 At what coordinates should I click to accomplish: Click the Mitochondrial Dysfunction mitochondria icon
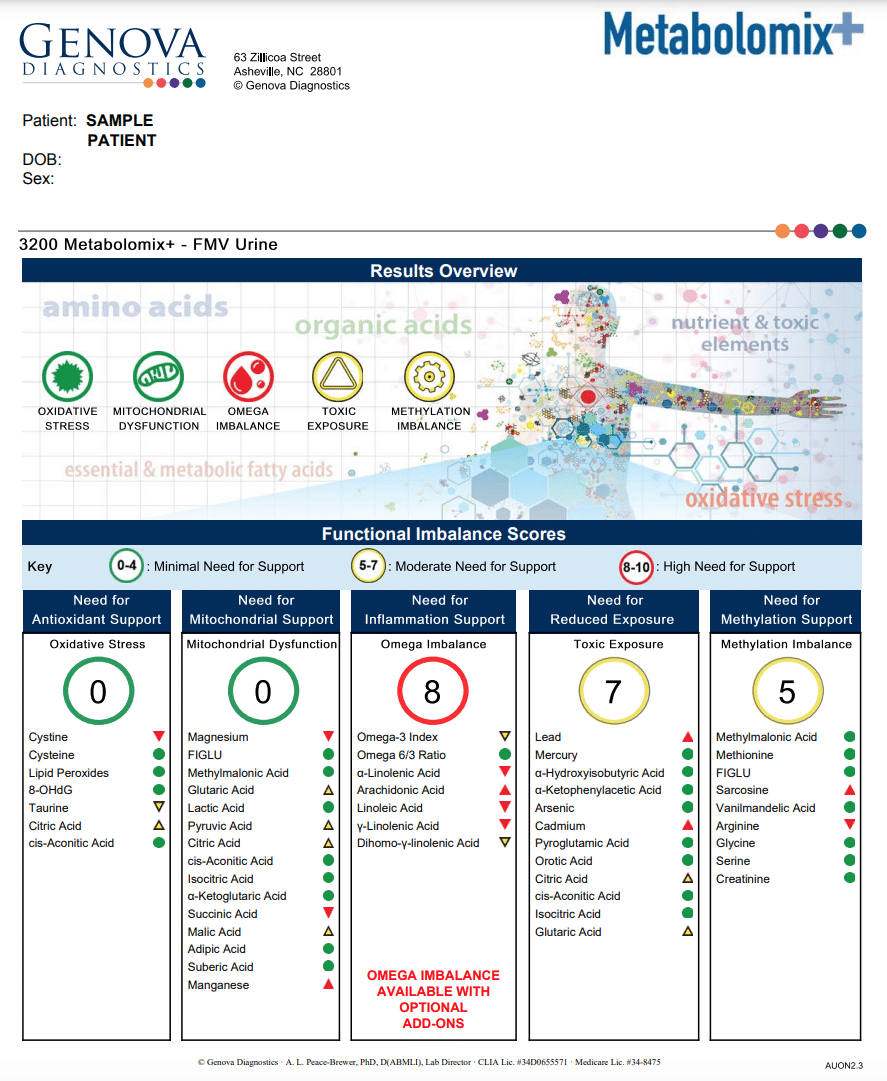point(158,377)
